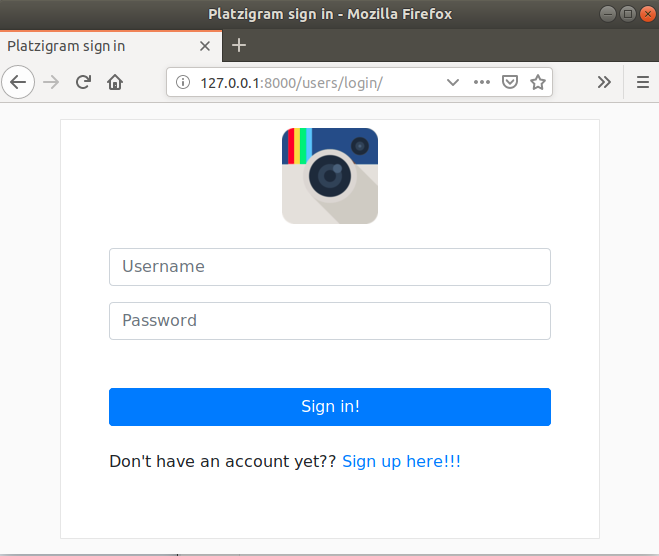The image size is (659, 556).
Task: Open the Firefox hamburger menu
Action: pos(642,82)
